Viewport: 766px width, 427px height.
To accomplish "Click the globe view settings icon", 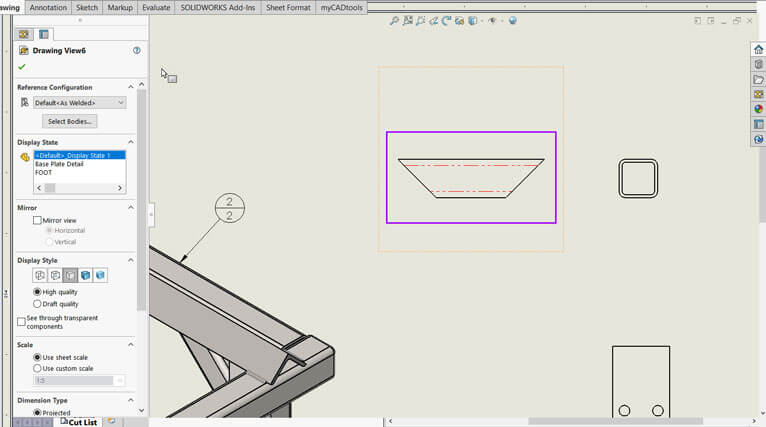I will pyautogui.click(x=512, y=21).
